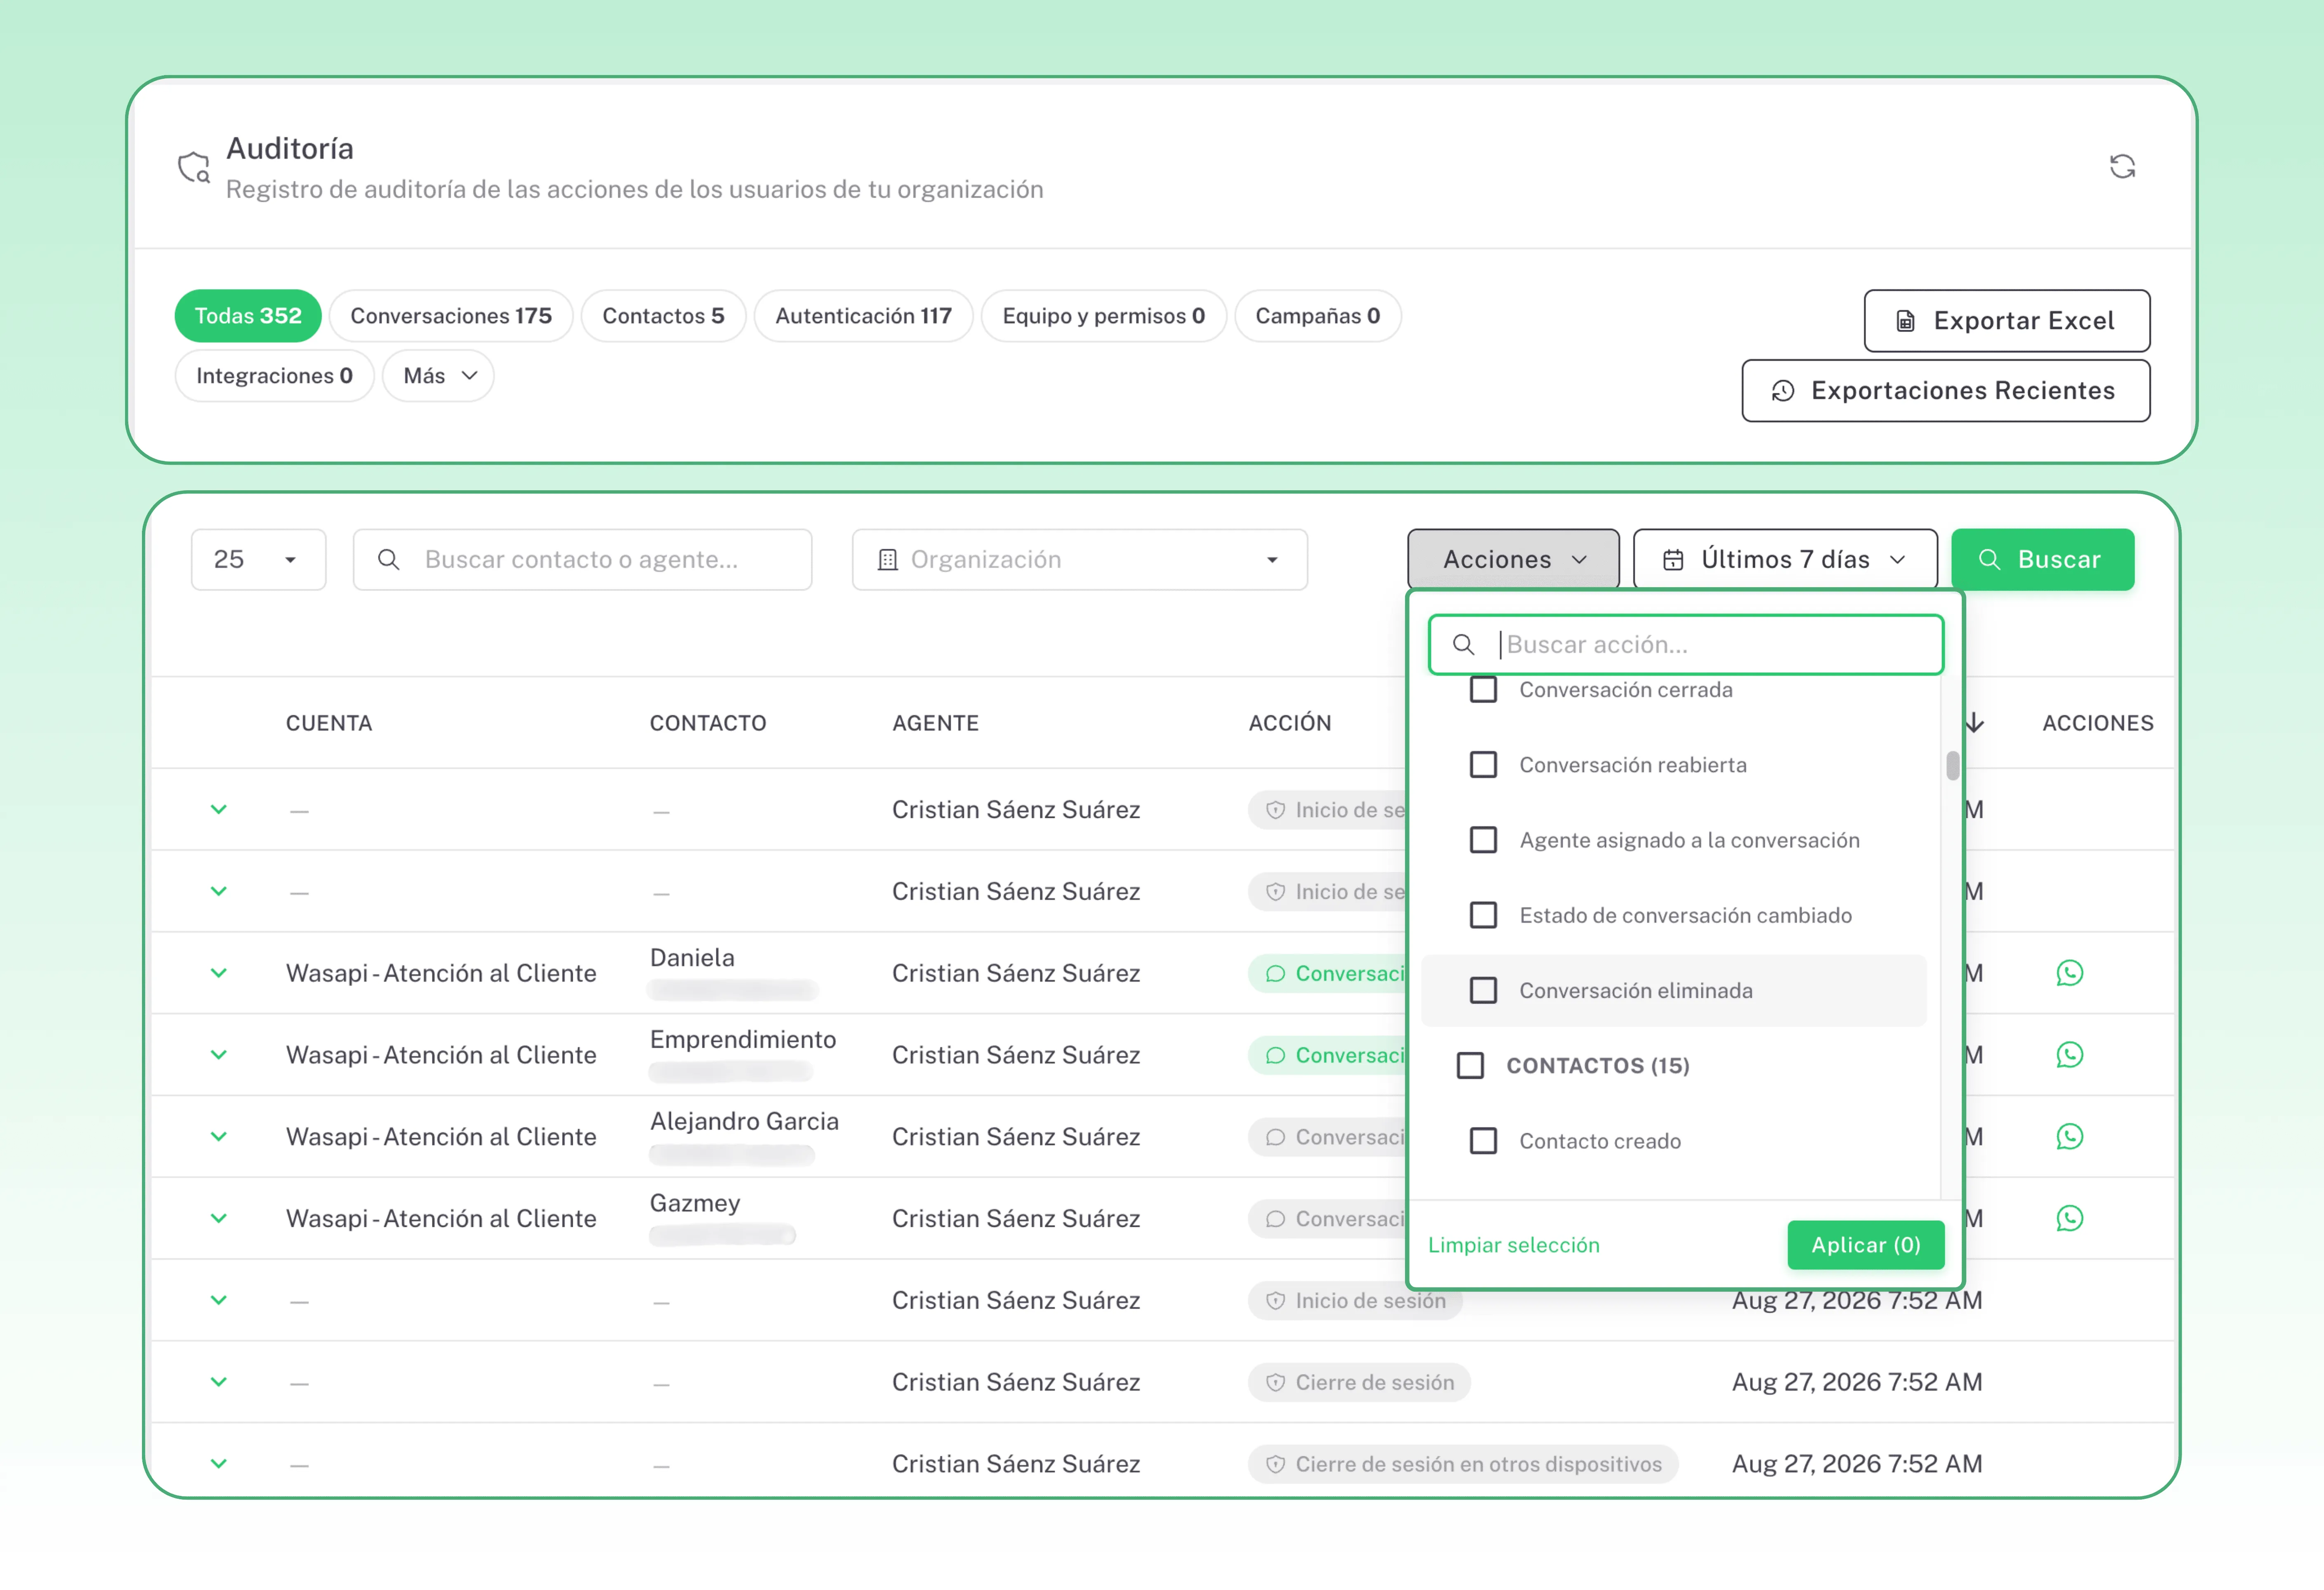Select the CONTACTOS (15) group checkbox
The height and width of the screenshot is (1590, 2324).
1470,1066
